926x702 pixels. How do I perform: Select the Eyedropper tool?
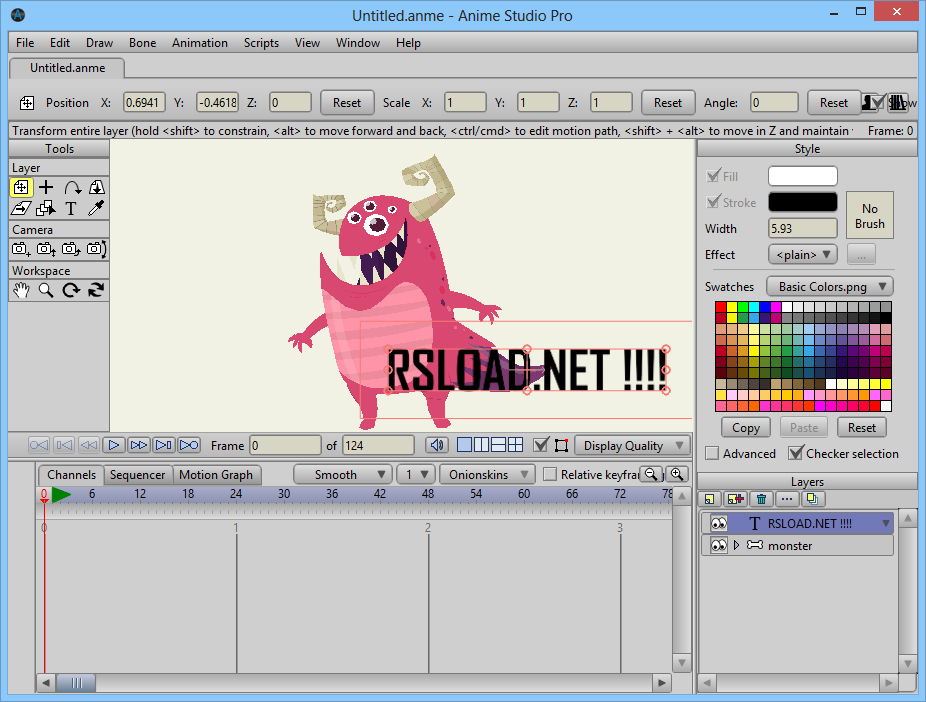click(96, 208)
